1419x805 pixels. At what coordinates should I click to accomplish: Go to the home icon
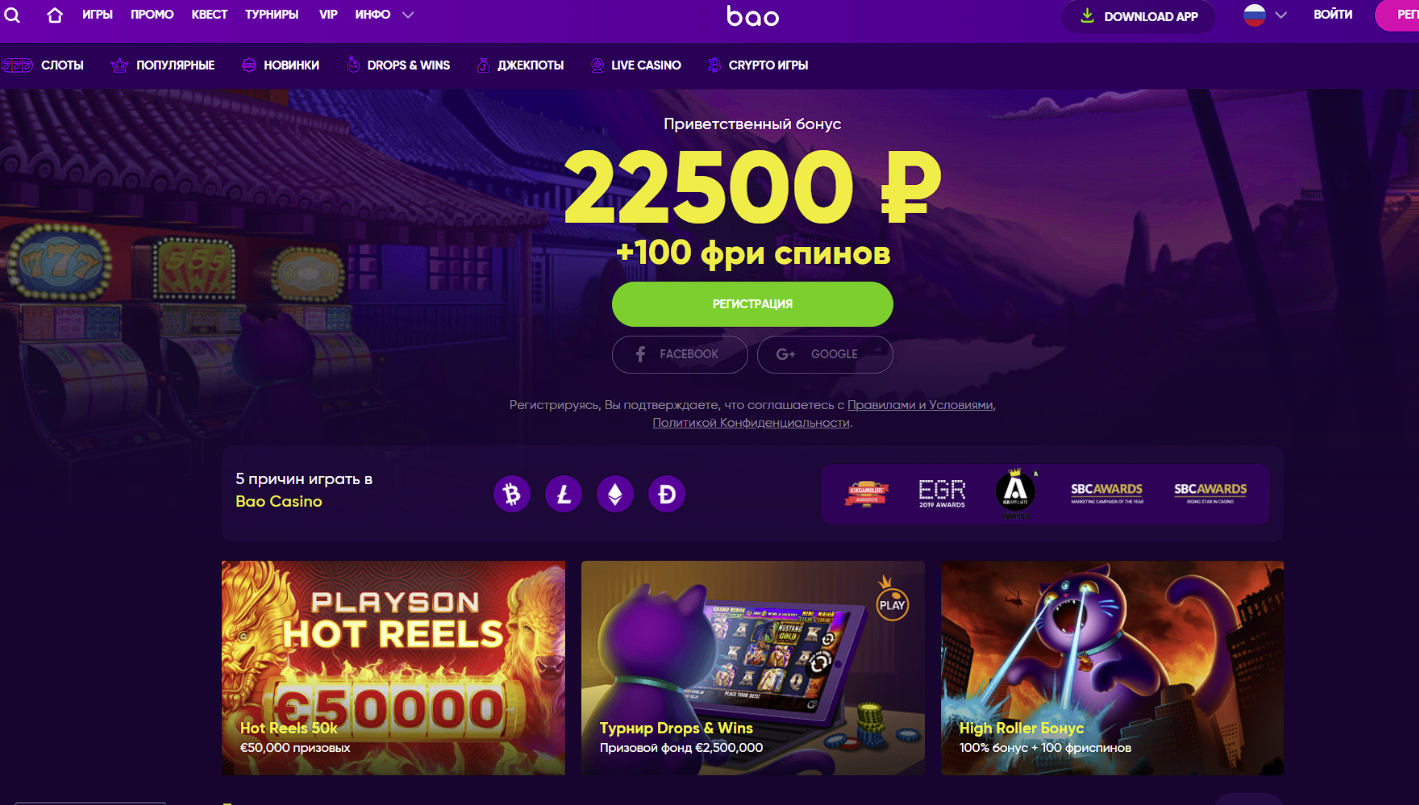tap(55, 15)
